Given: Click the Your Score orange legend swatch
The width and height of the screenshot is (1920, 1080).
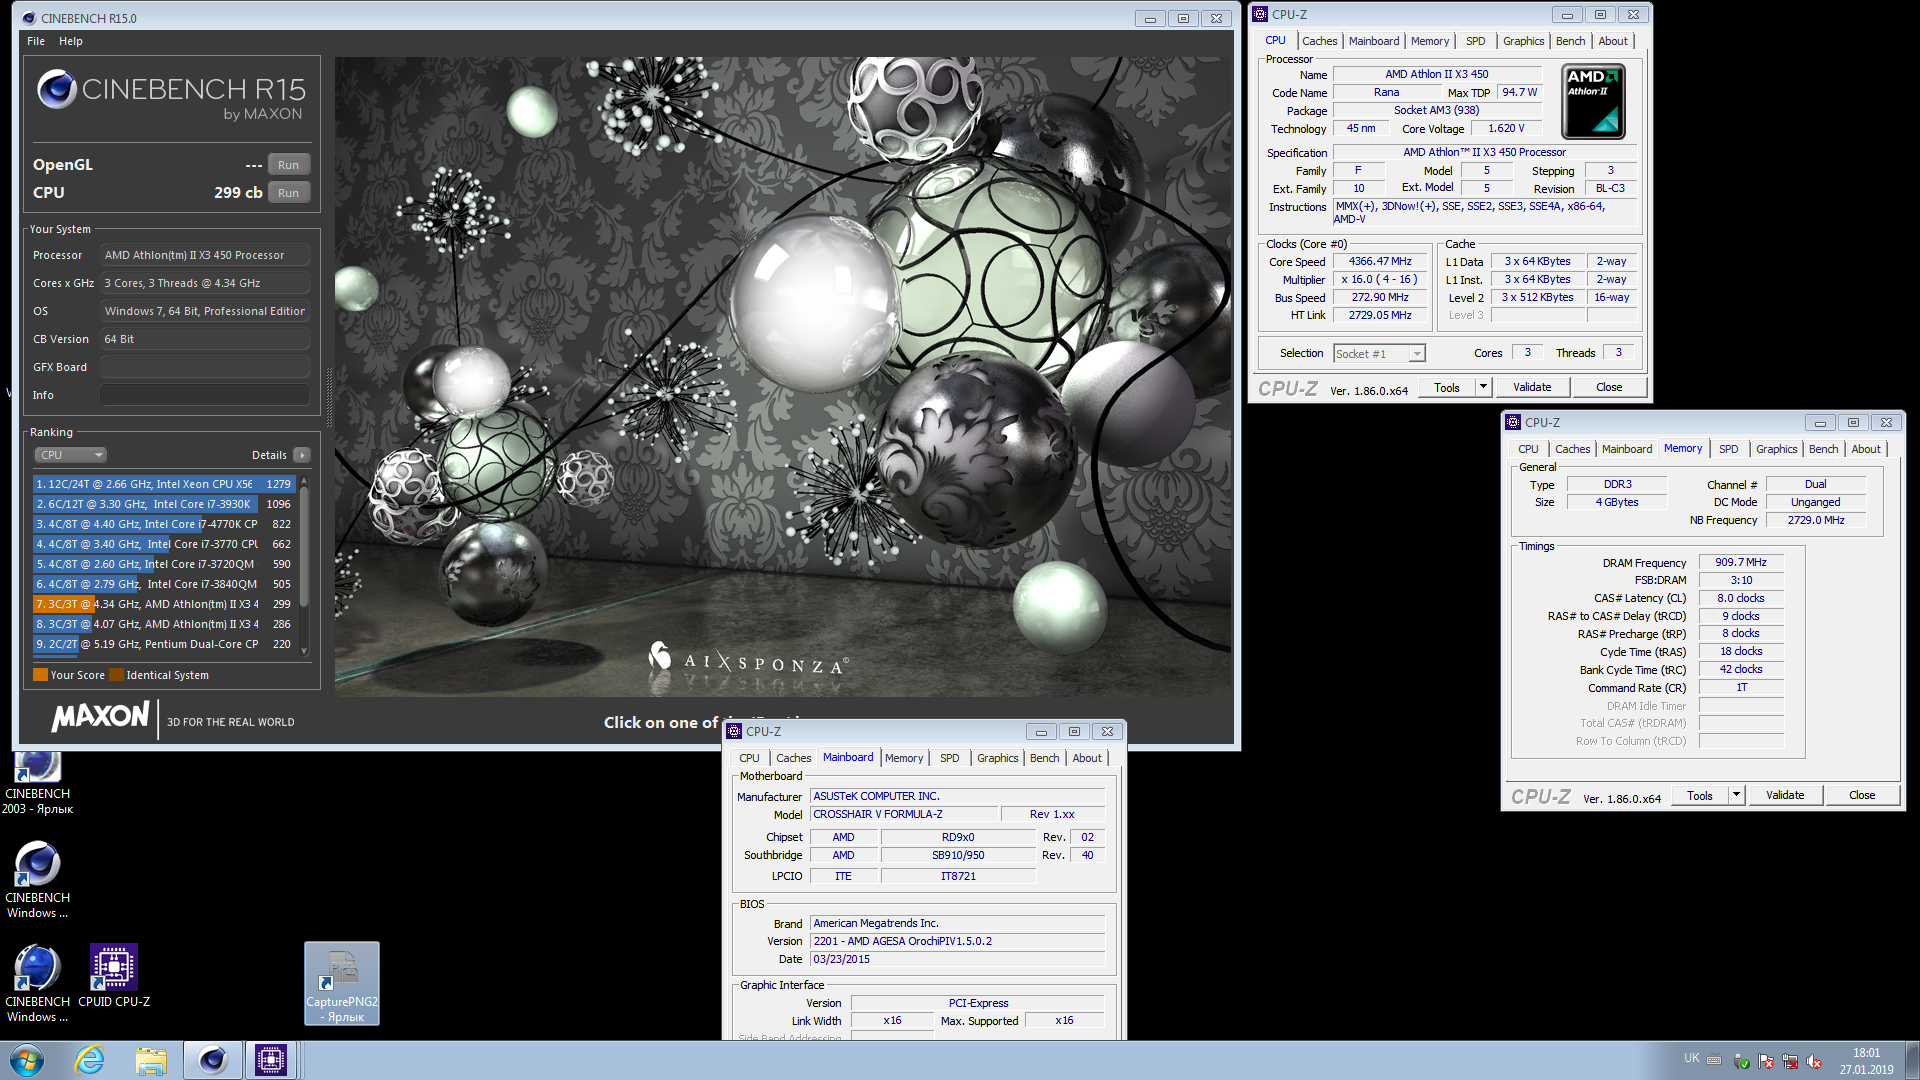Looking at the screenshot, I should click(x=40, y=675).
